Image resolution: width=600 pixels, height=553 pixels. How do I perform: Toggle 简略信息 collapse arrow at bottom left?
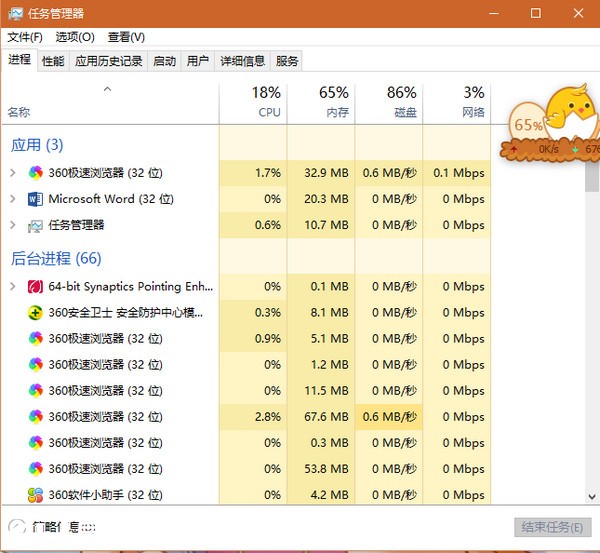(x=16, y=527)
